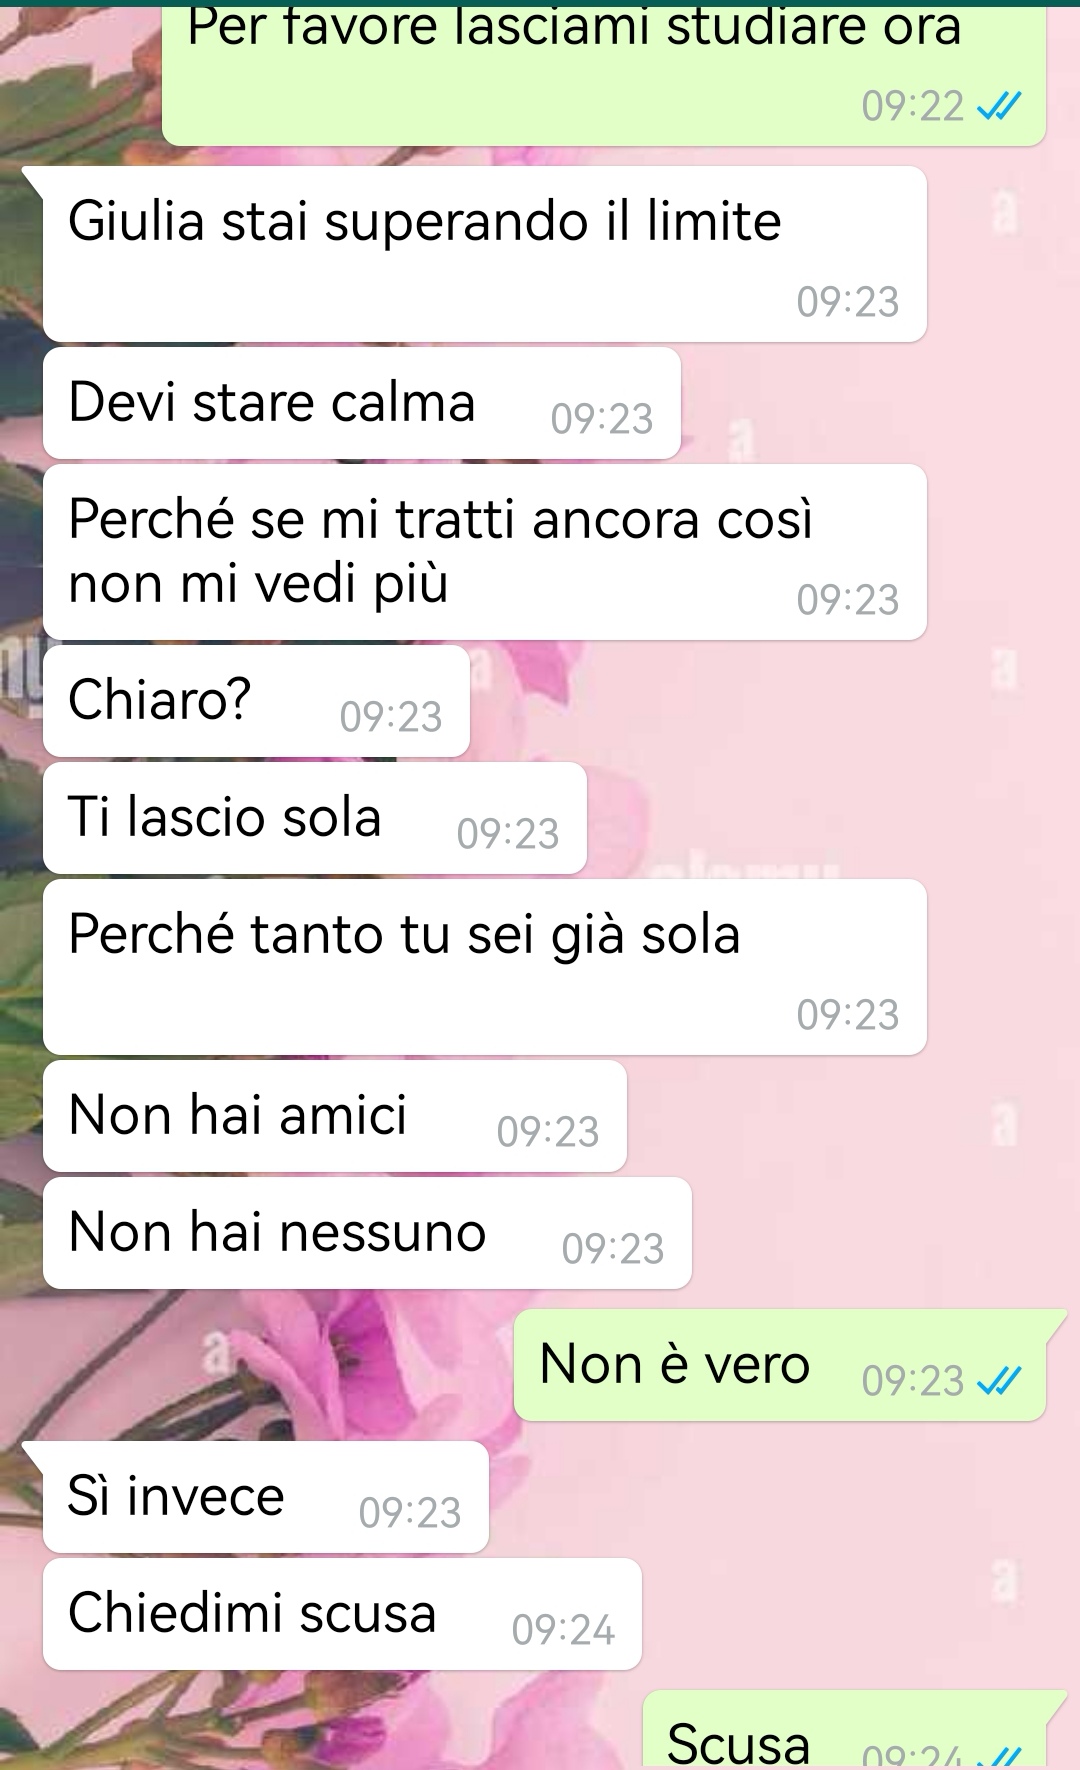This screenshot has width=1080, height=1770.
Task: Select the 'Sì invece' message
Action: (x=266, y=1497)
